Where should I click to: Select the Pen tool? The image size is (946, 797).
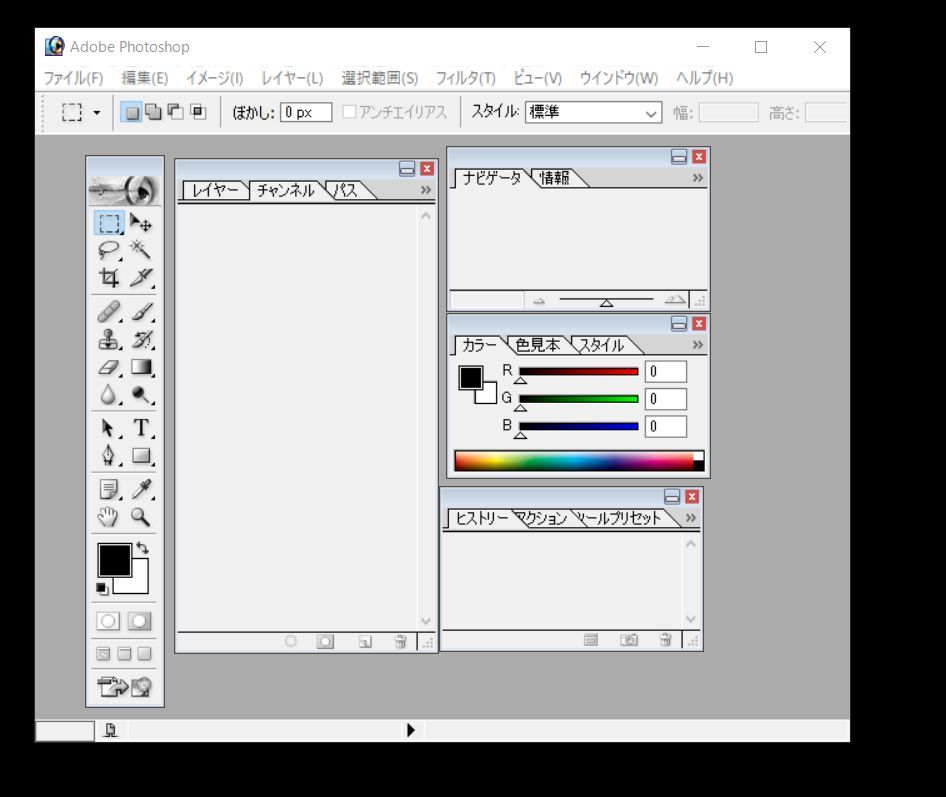(109, 456)
